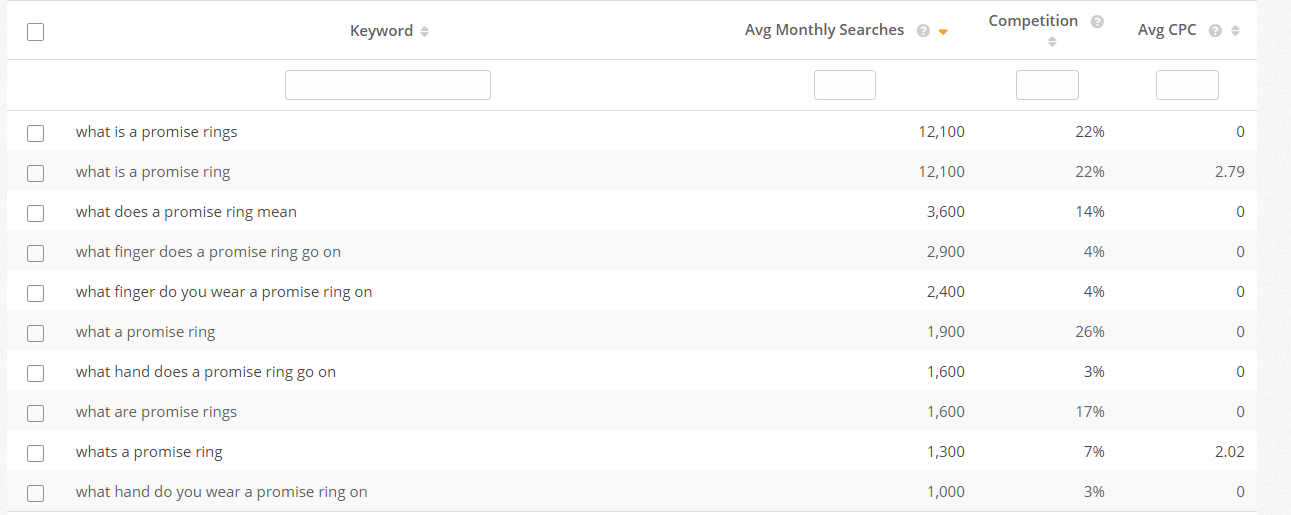This screenshot has height=515, width=1291.
Task: Click the Avg CPC filter field
Action: point(1187,85)
